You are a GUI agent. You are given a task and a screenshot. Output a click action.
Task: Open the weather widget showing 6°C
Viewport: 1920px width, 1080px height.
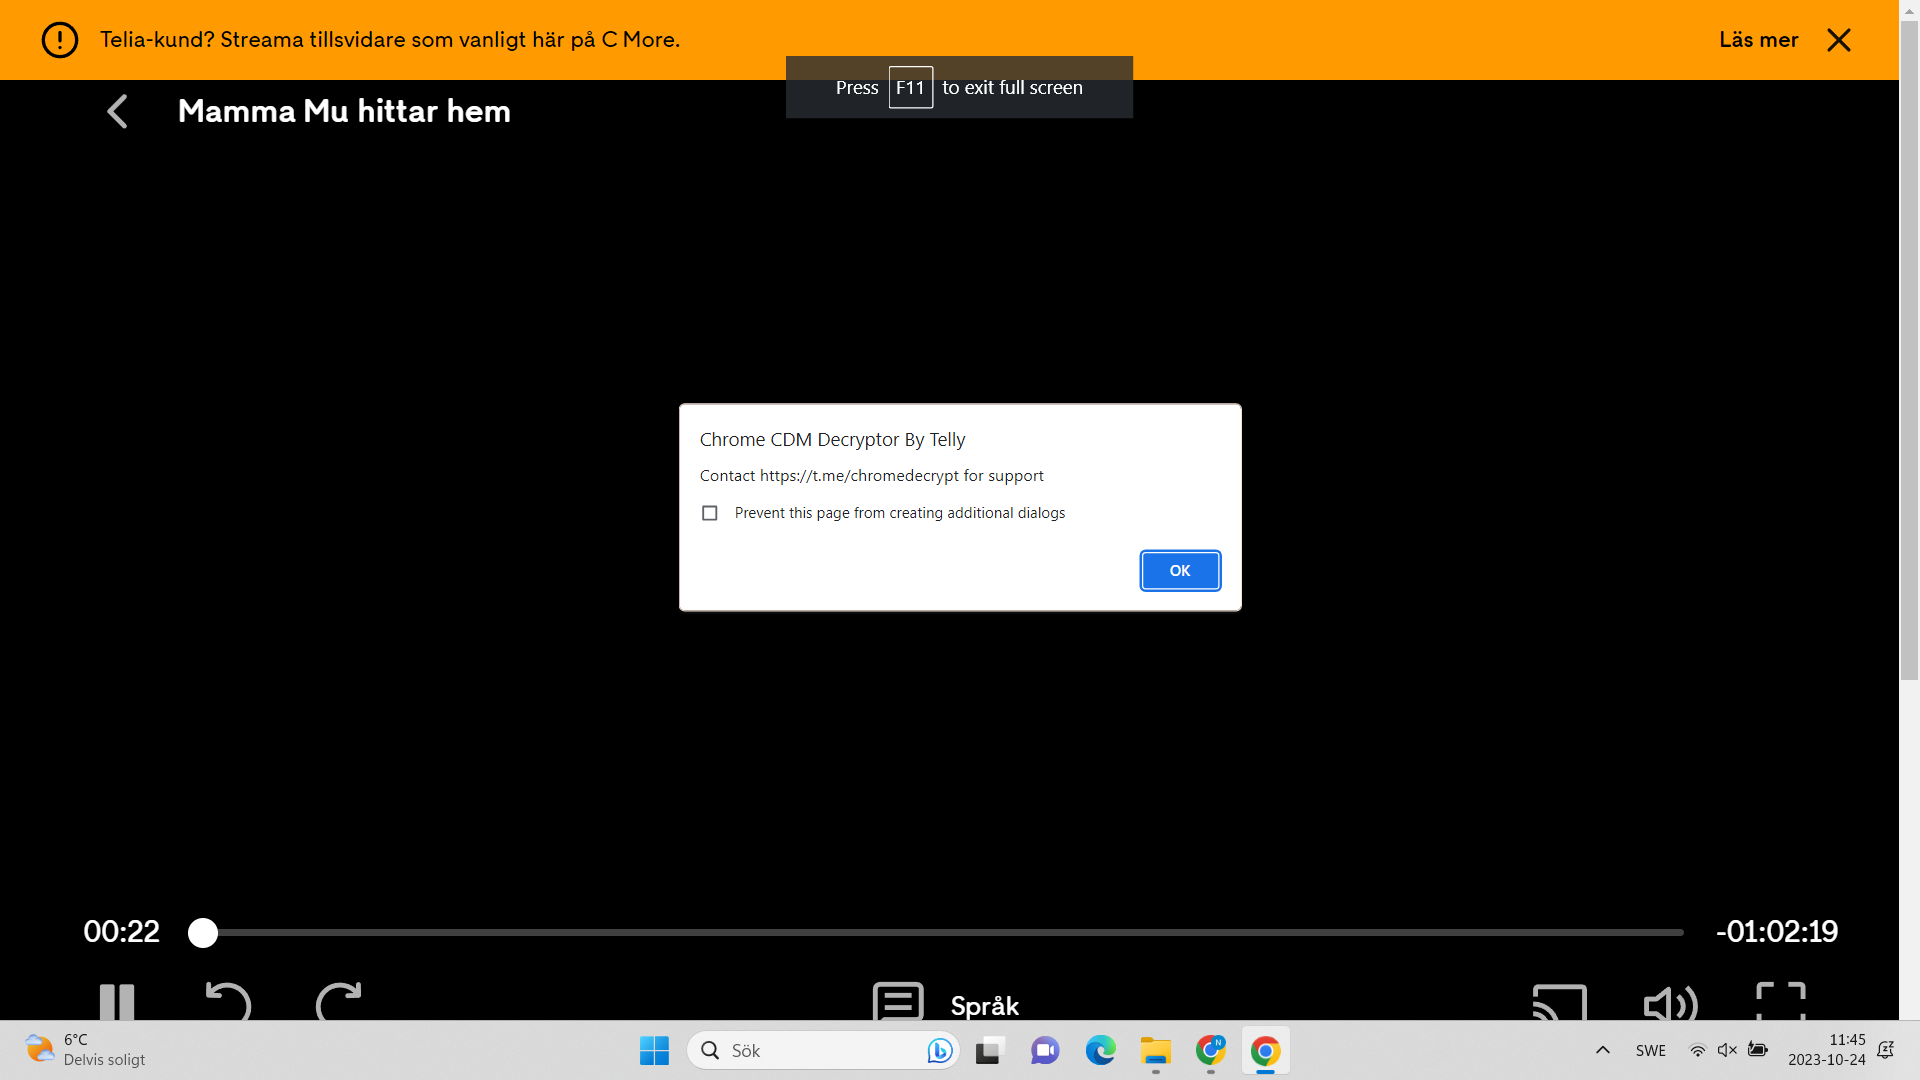click(85, 1050)
